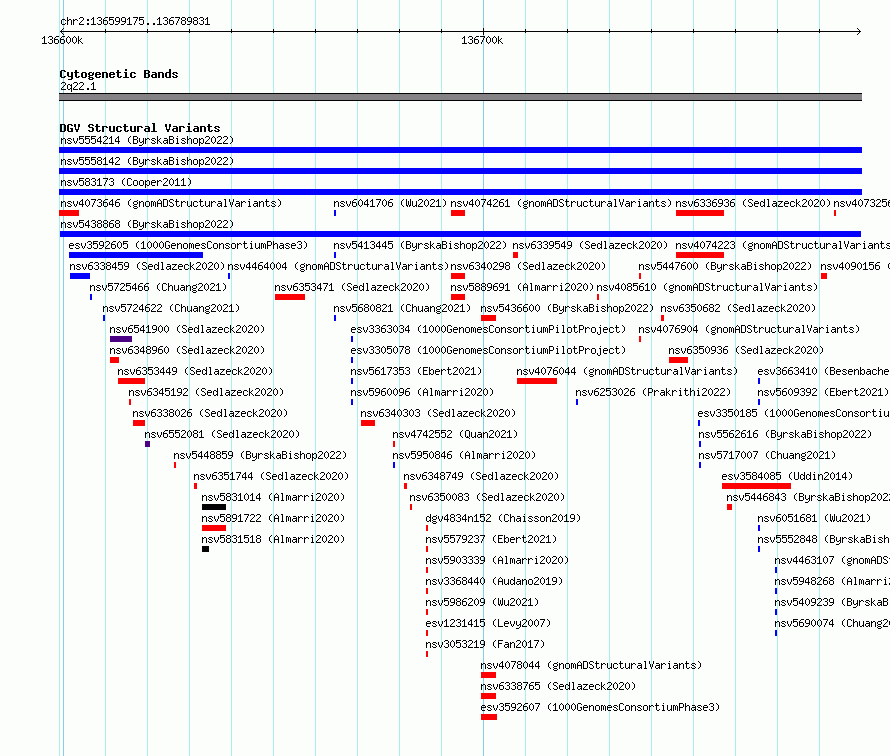Image resolution: width=890 pixels, height=756 pixels.
Task: Click nsv4078044 (gnomADStructuralVariants) label
Action: pyautogui.click(x=591, y=665)
